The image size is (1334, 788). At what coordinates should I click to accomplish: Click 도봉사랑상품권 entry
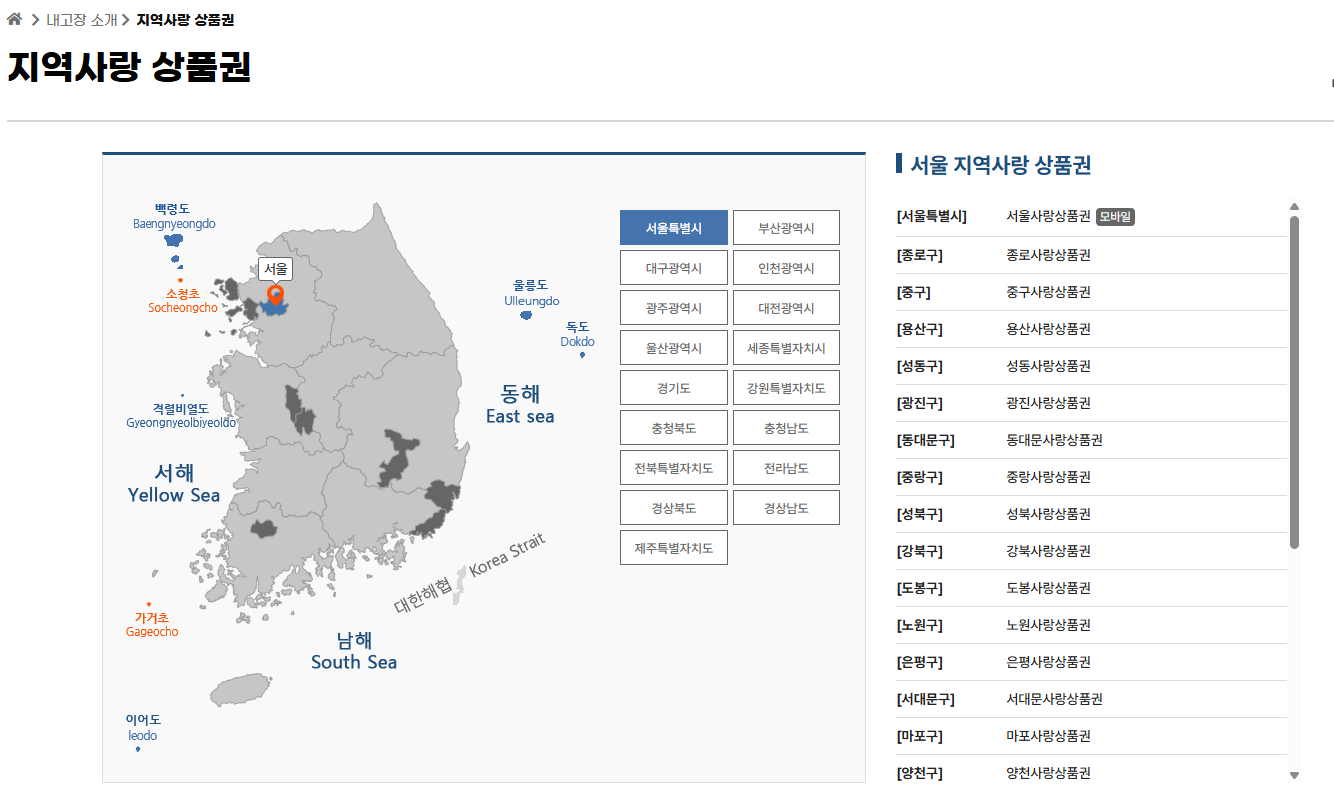[x=1048, y=588]
